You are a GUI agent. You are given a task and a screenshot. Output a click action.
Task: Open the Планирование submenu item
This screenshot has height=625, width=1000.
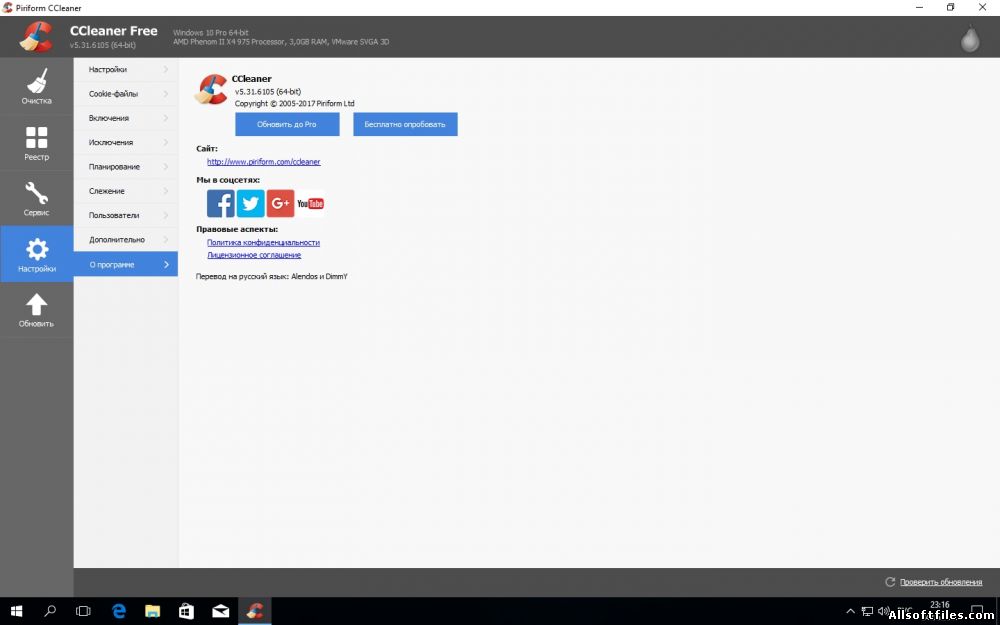[126, 166]
